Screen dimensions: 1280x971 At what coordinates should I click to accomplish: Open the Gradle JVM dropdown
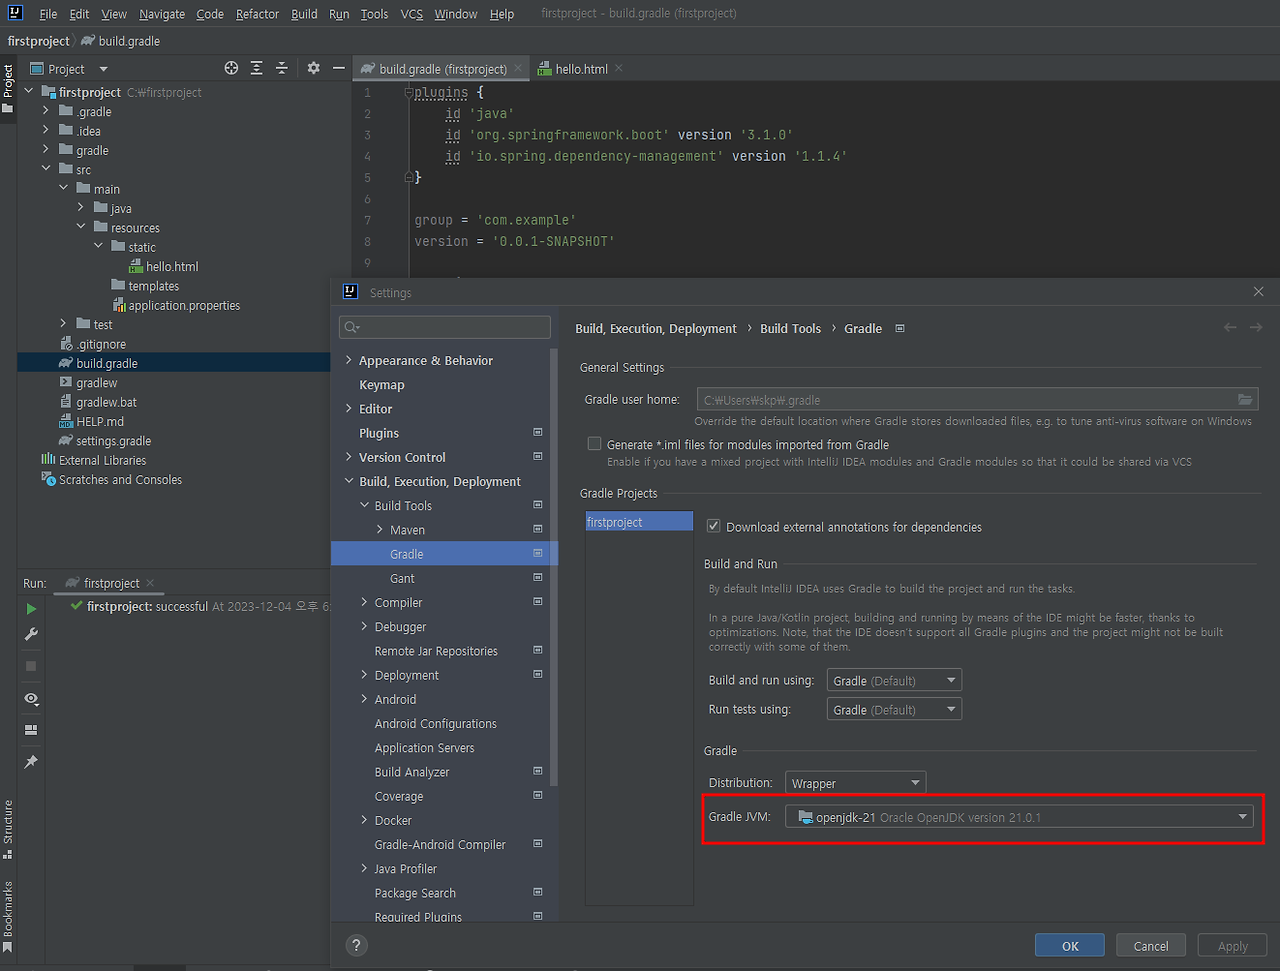click(x=1019, y=817)
